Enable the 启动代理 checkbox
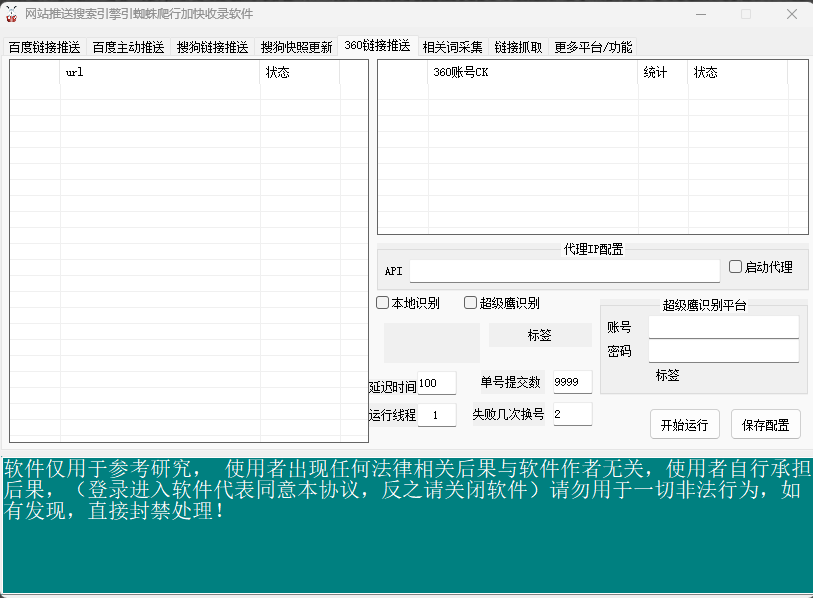Viewport: 813px width, 598px height. pyautogui.click(x=736, y=267)
